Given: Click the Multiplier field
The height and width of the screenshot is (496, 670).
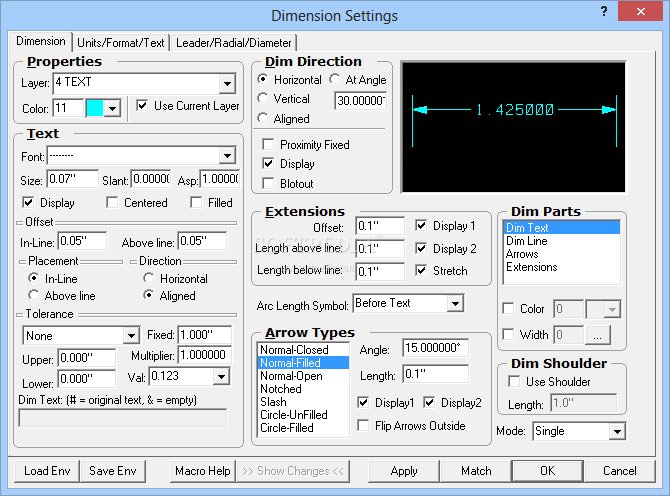Looking at the screenshot, I should coord(205,355).
